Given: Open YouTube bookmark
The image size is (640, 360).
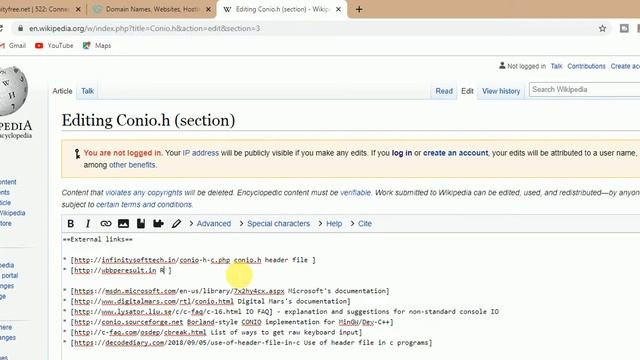Looking at the screenshot, I should [54, 46].
